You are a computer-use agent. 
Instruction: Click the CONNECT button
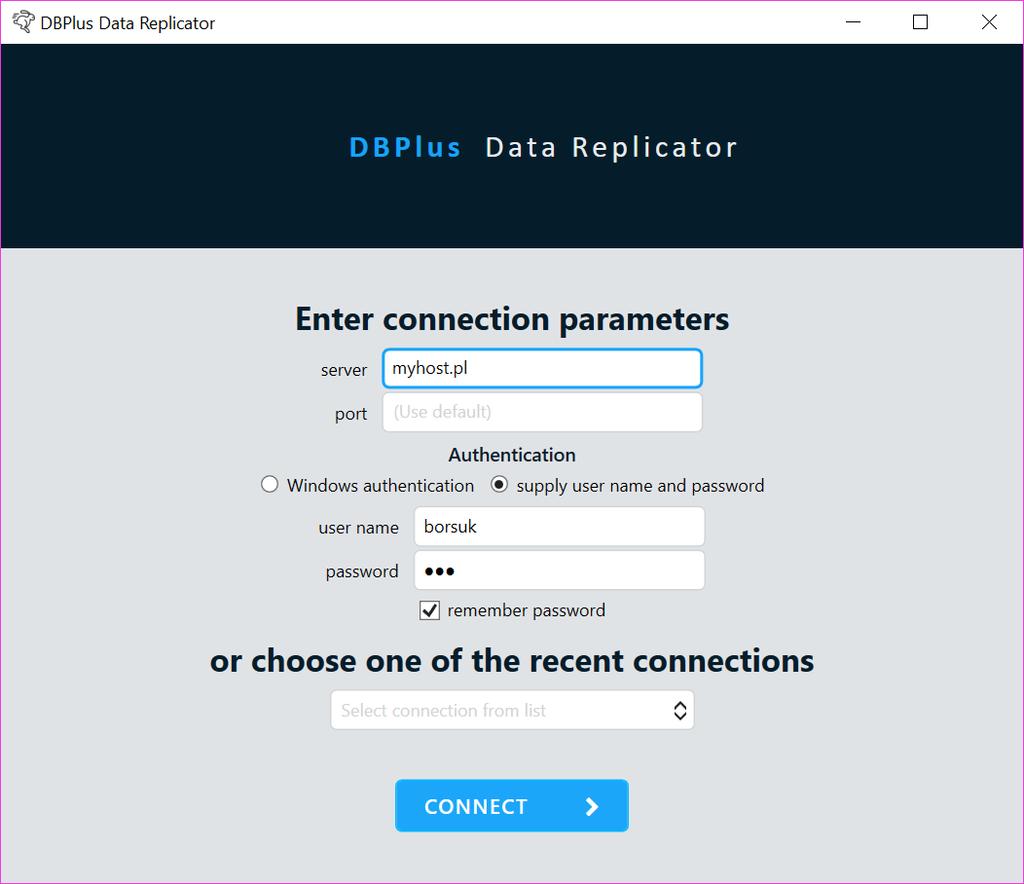point(512,806)
